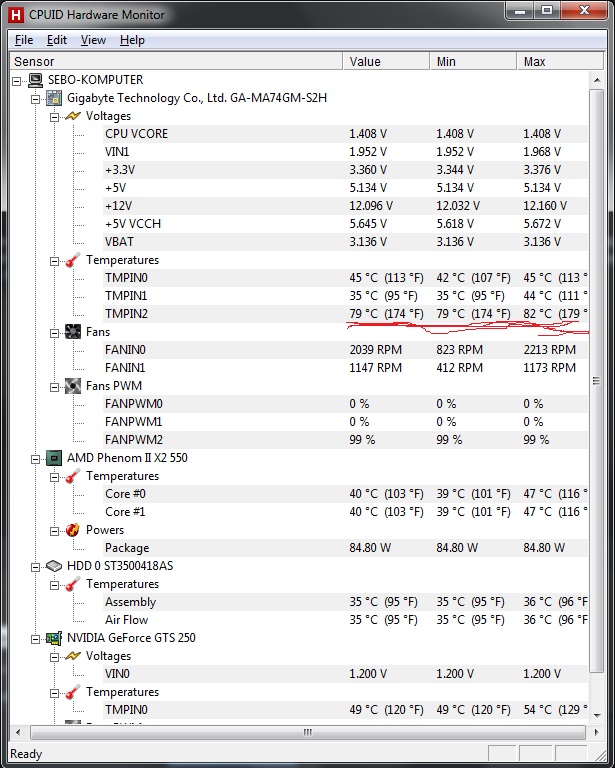Screen dimensions: 615x768
Task: Select the Core #1 temperature row
Action: pos(345,512)
